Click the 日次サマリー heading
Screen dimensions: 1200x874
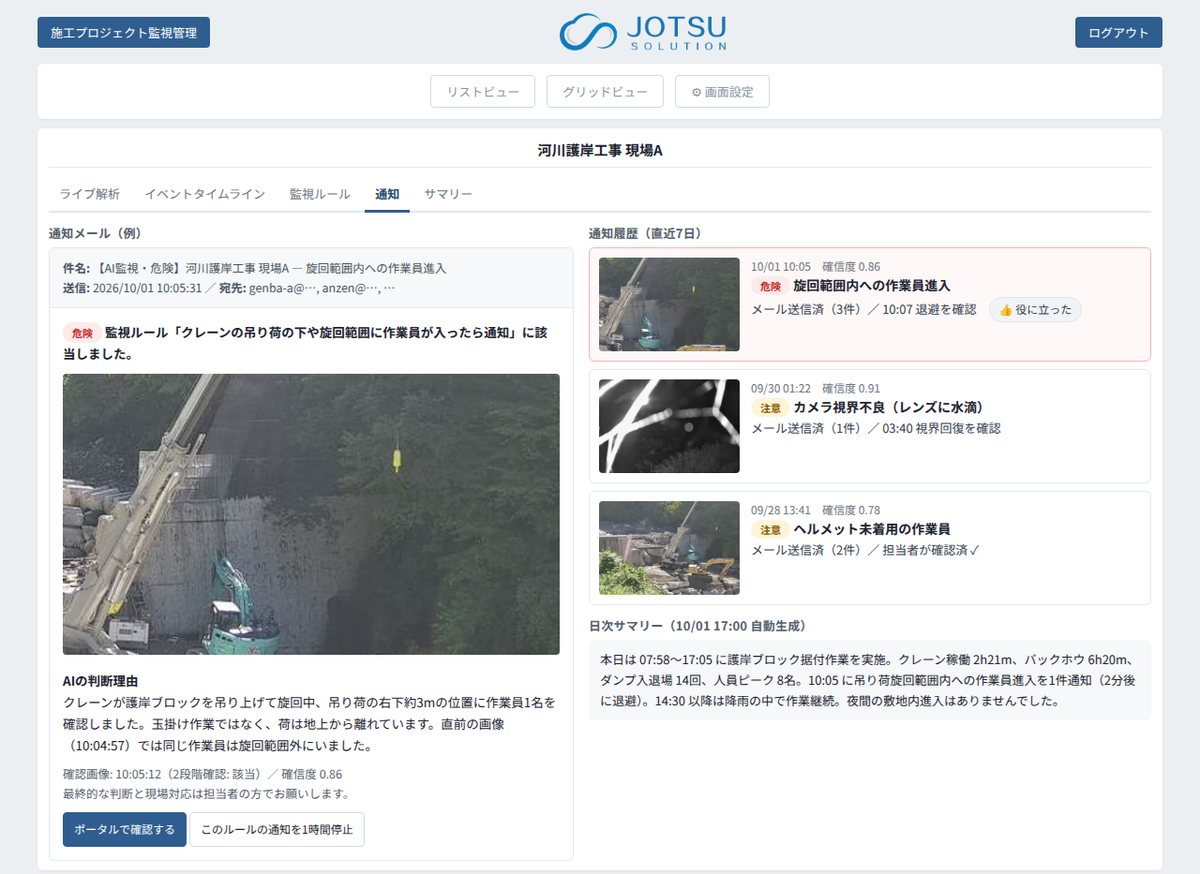click(x=697, y=626)
